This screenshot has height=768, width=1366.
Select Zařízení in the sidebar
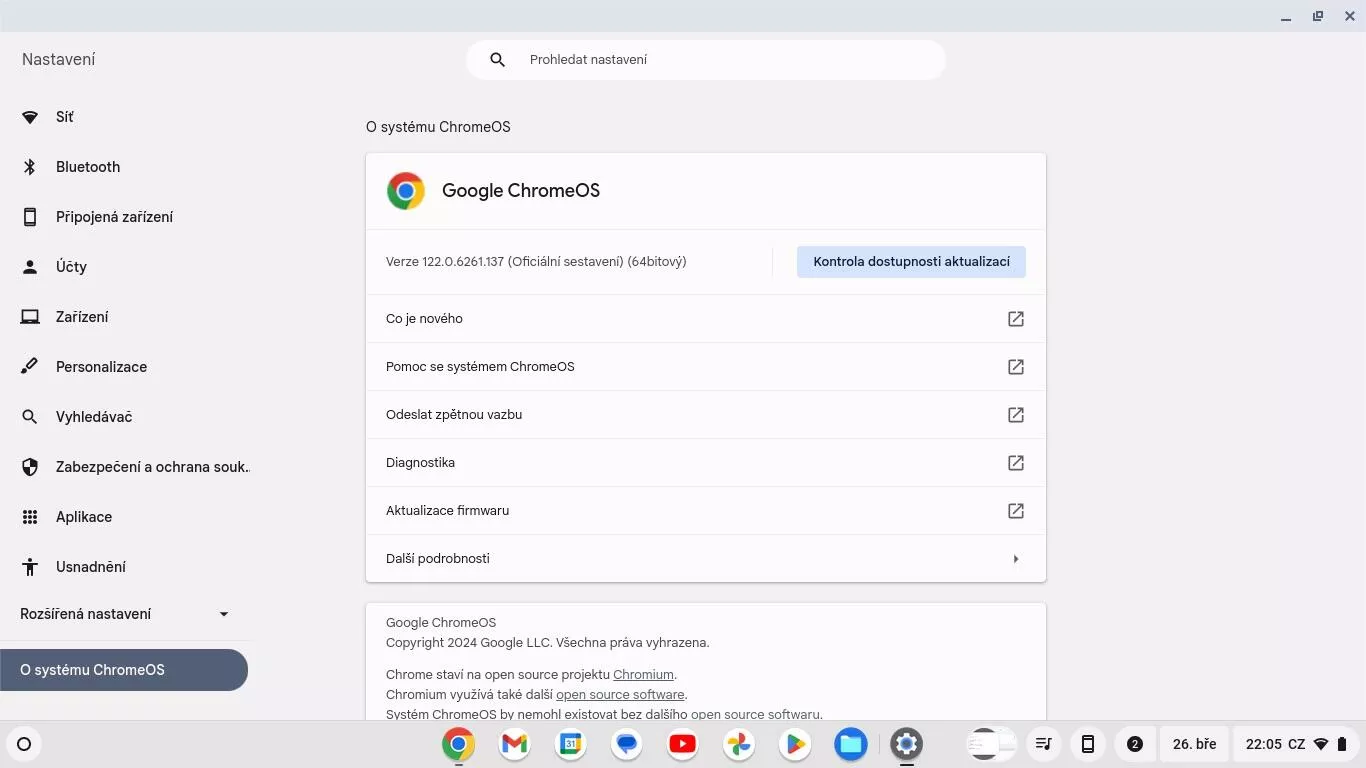(124, 317)
